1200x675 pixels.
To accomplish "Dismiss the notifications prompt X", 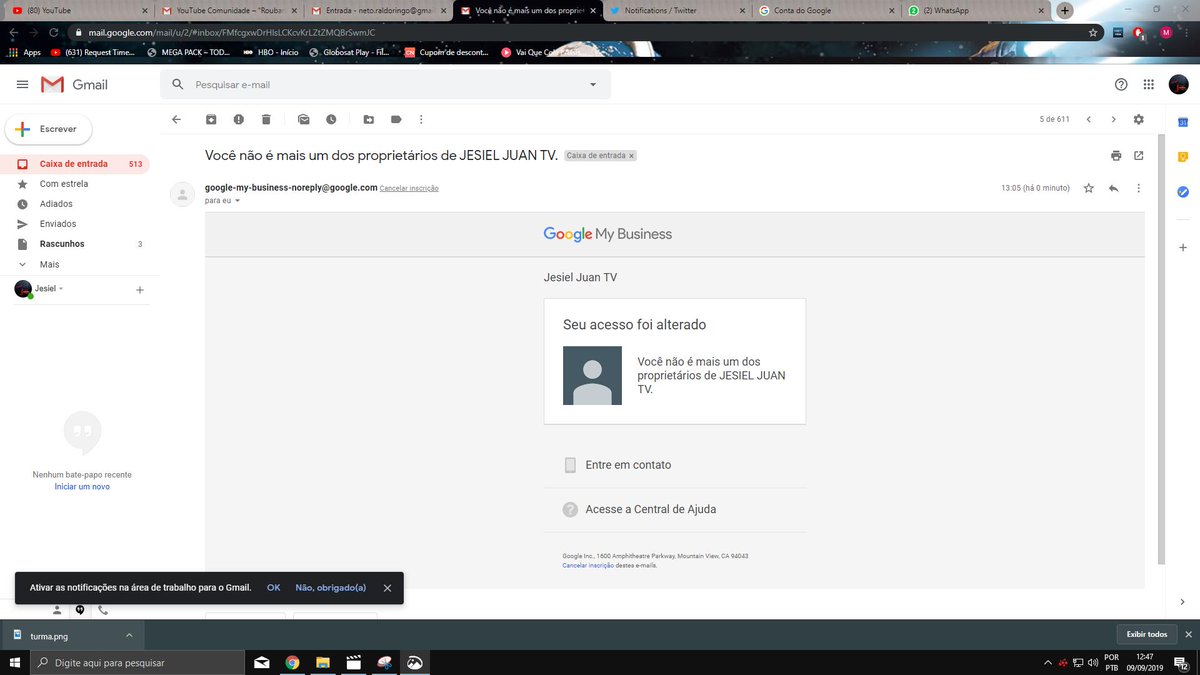I will (x=387, y=588).
